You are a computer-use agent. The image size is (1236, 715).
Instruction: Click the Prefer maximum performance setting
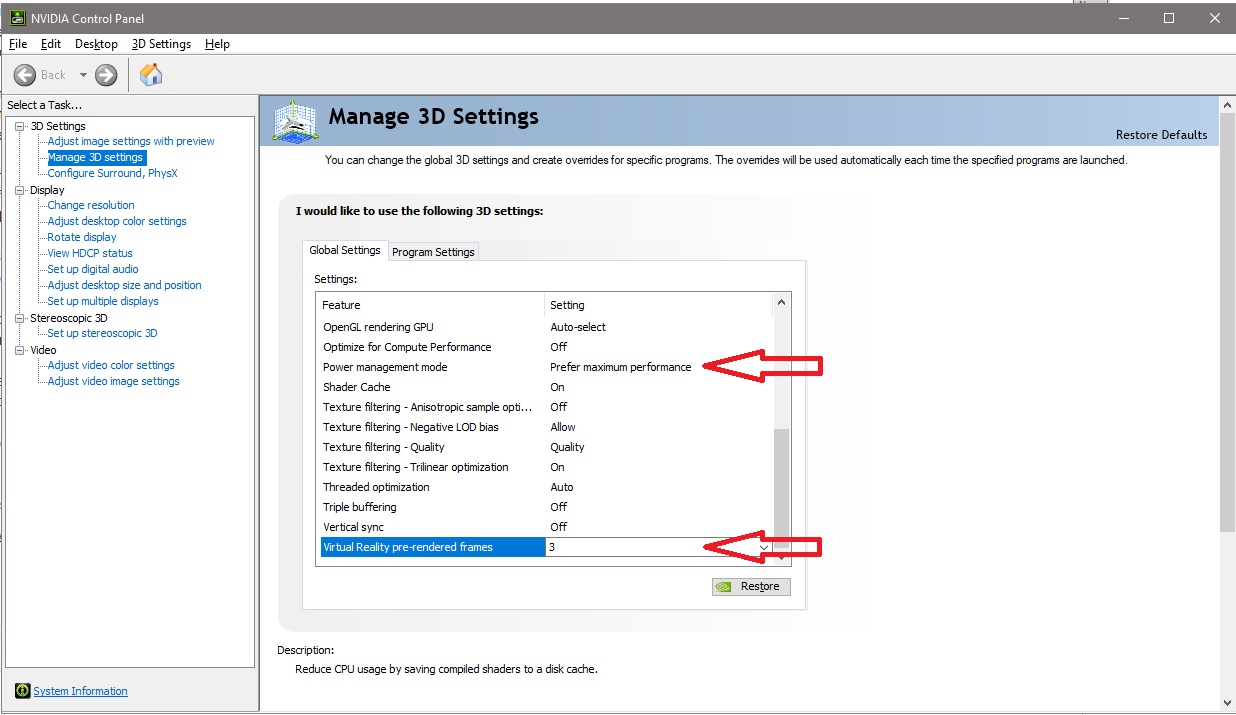click(x=620, y=367)
